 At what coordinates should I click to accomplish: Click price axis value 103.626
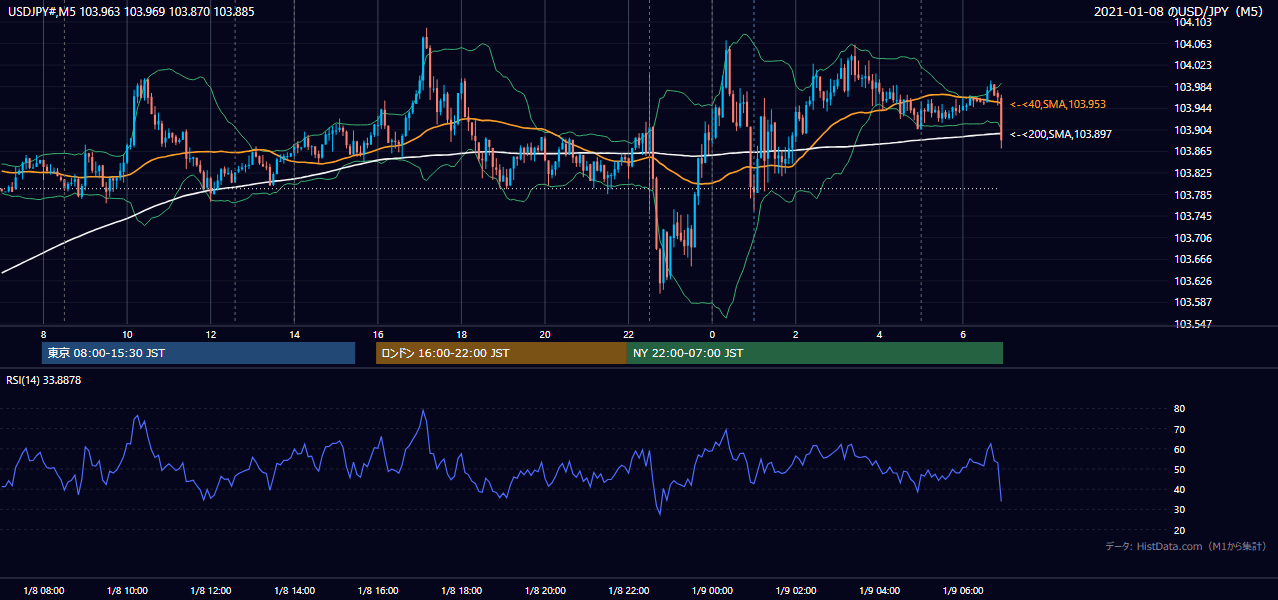1192,281
